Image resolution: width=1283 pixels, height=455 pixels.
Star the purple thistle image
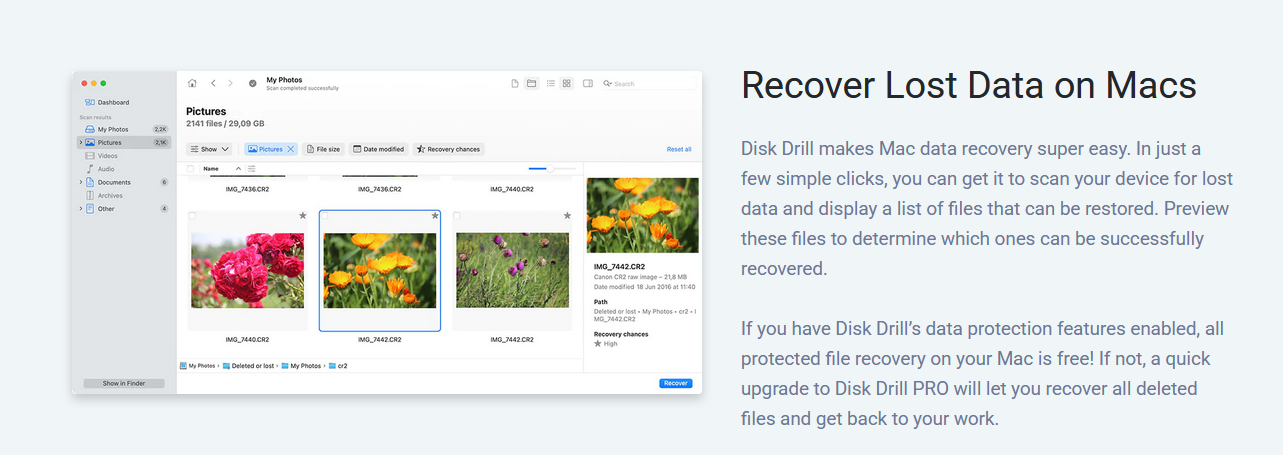(567, 216)
